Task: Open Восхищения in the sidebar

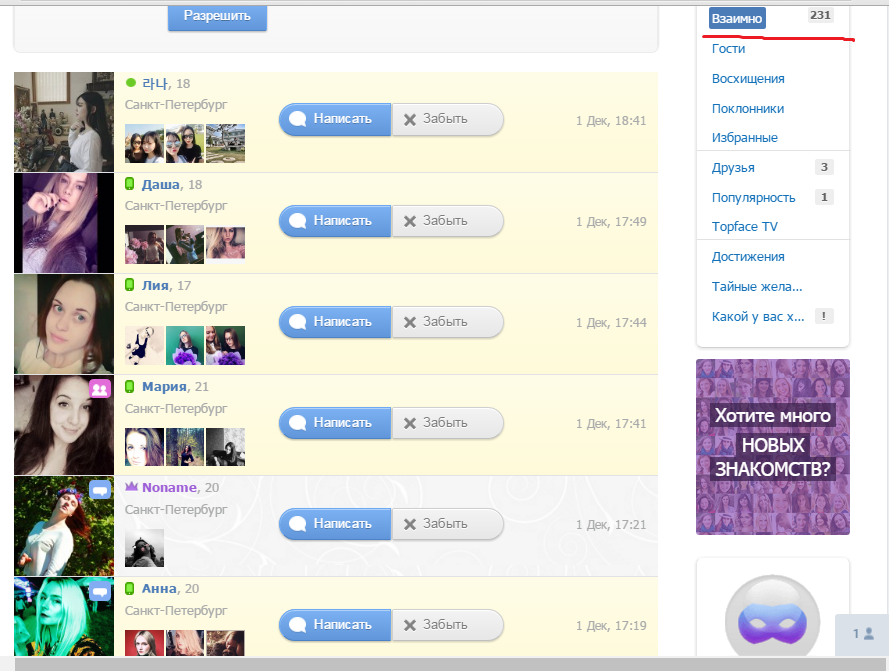Action: [748, 79]
